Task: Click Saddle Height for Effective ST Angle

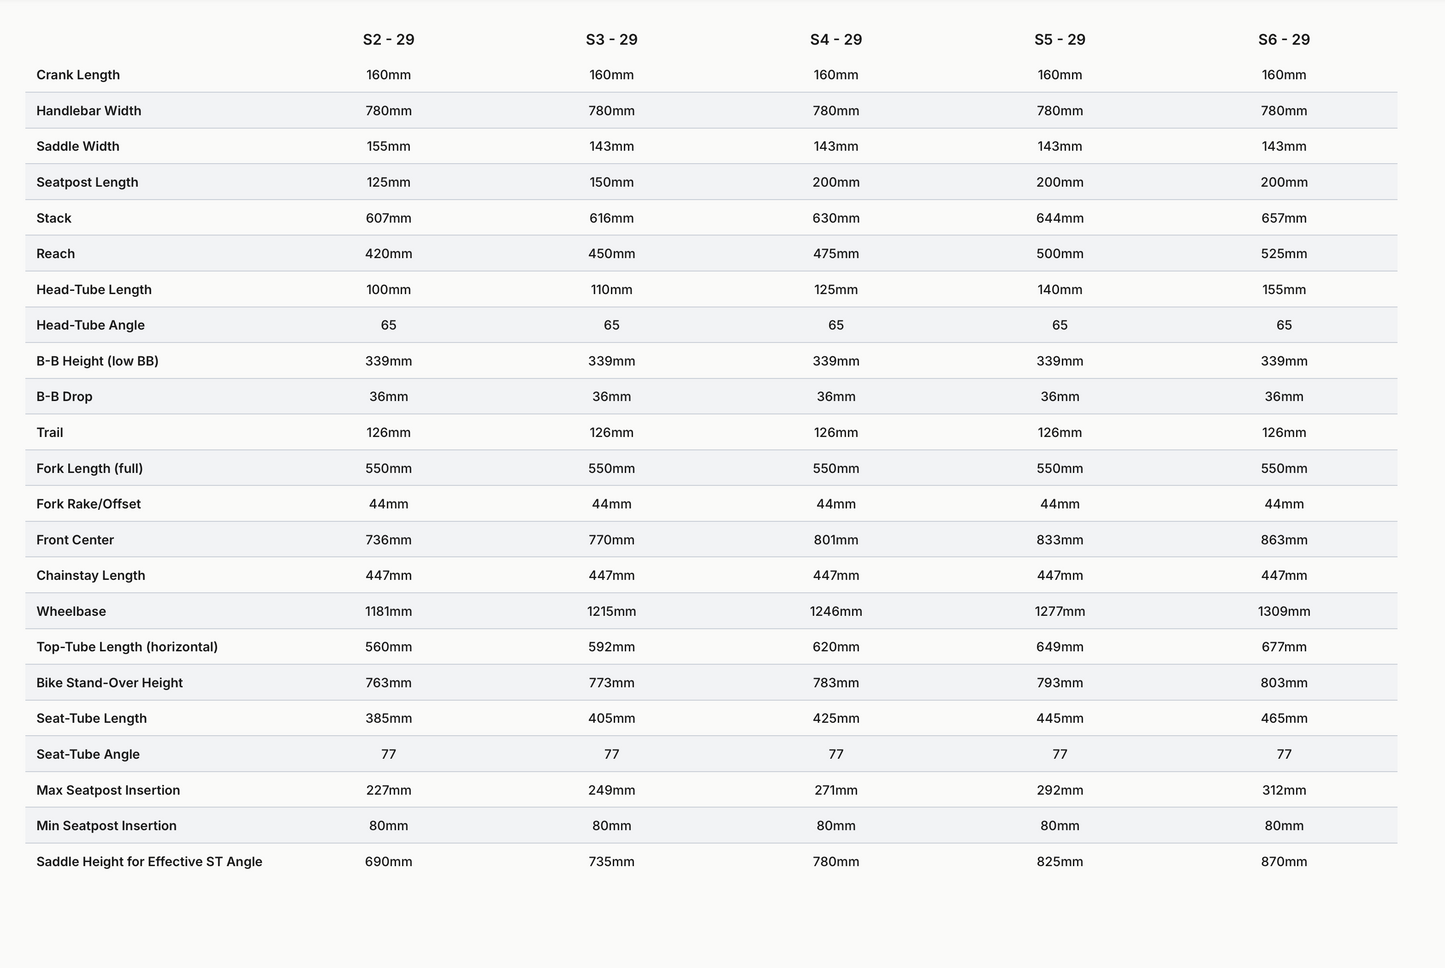Action: pos(149,862)
